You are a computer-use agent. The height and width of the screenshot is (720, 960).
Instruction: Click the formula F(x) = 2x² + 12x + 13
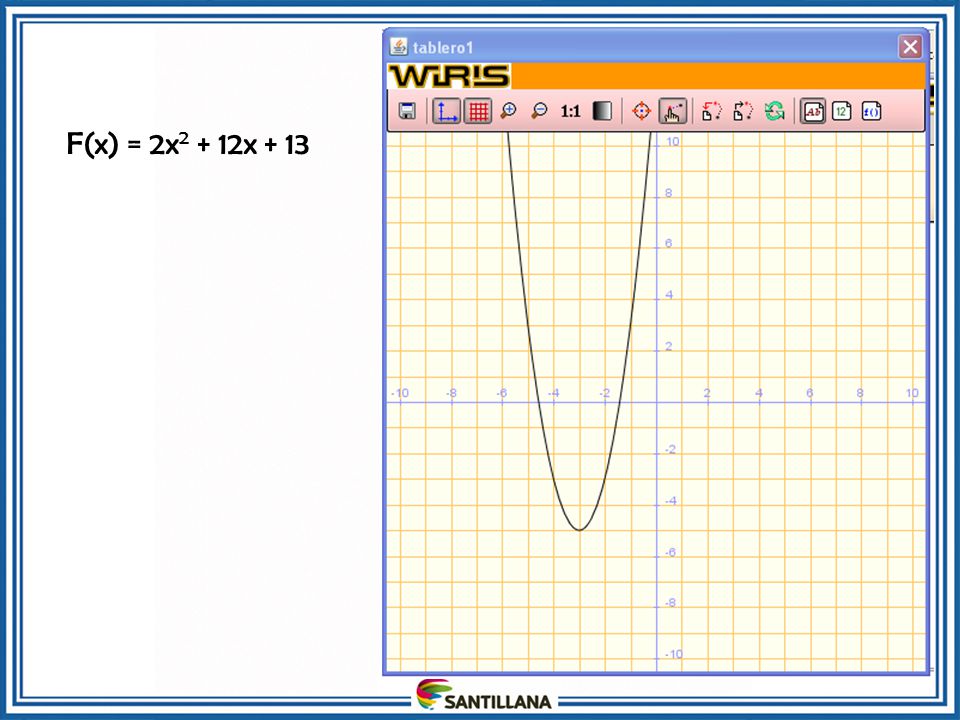[187, 144]
